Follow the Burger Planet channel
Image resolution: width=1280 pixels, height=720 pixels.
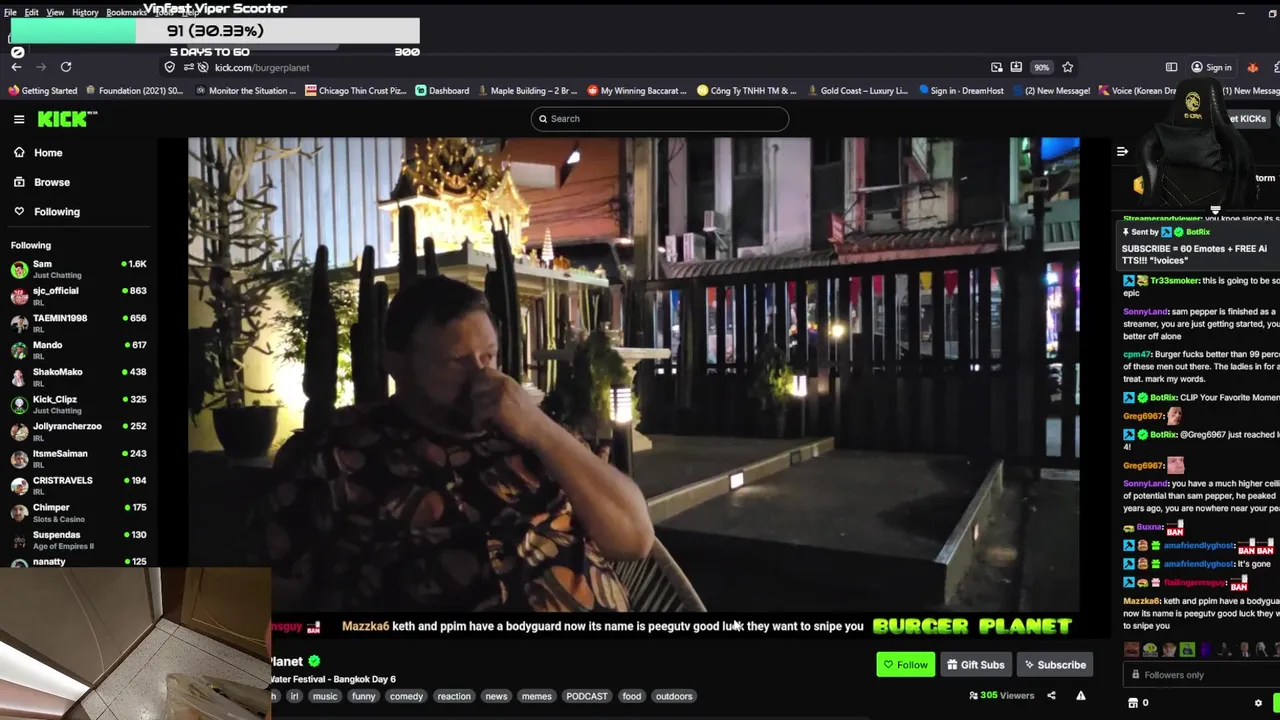coord(906,665)
